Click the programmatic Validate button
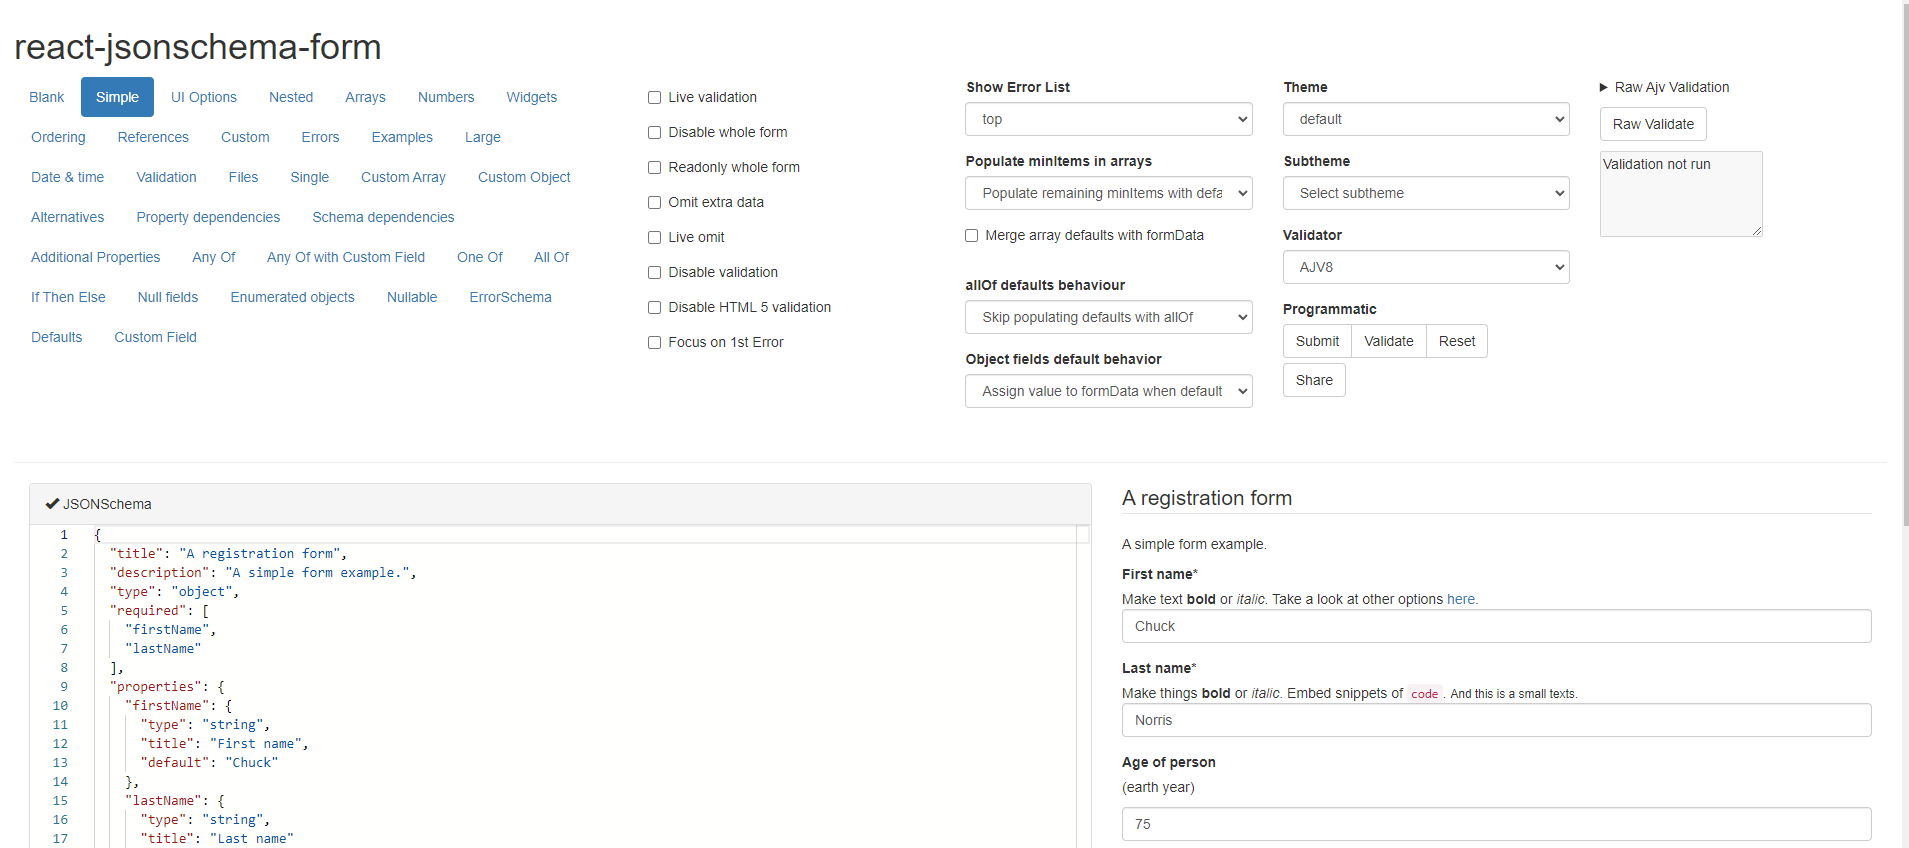Image resolution: width=1909 pixels, height=848 pixels. point(1389,341)
